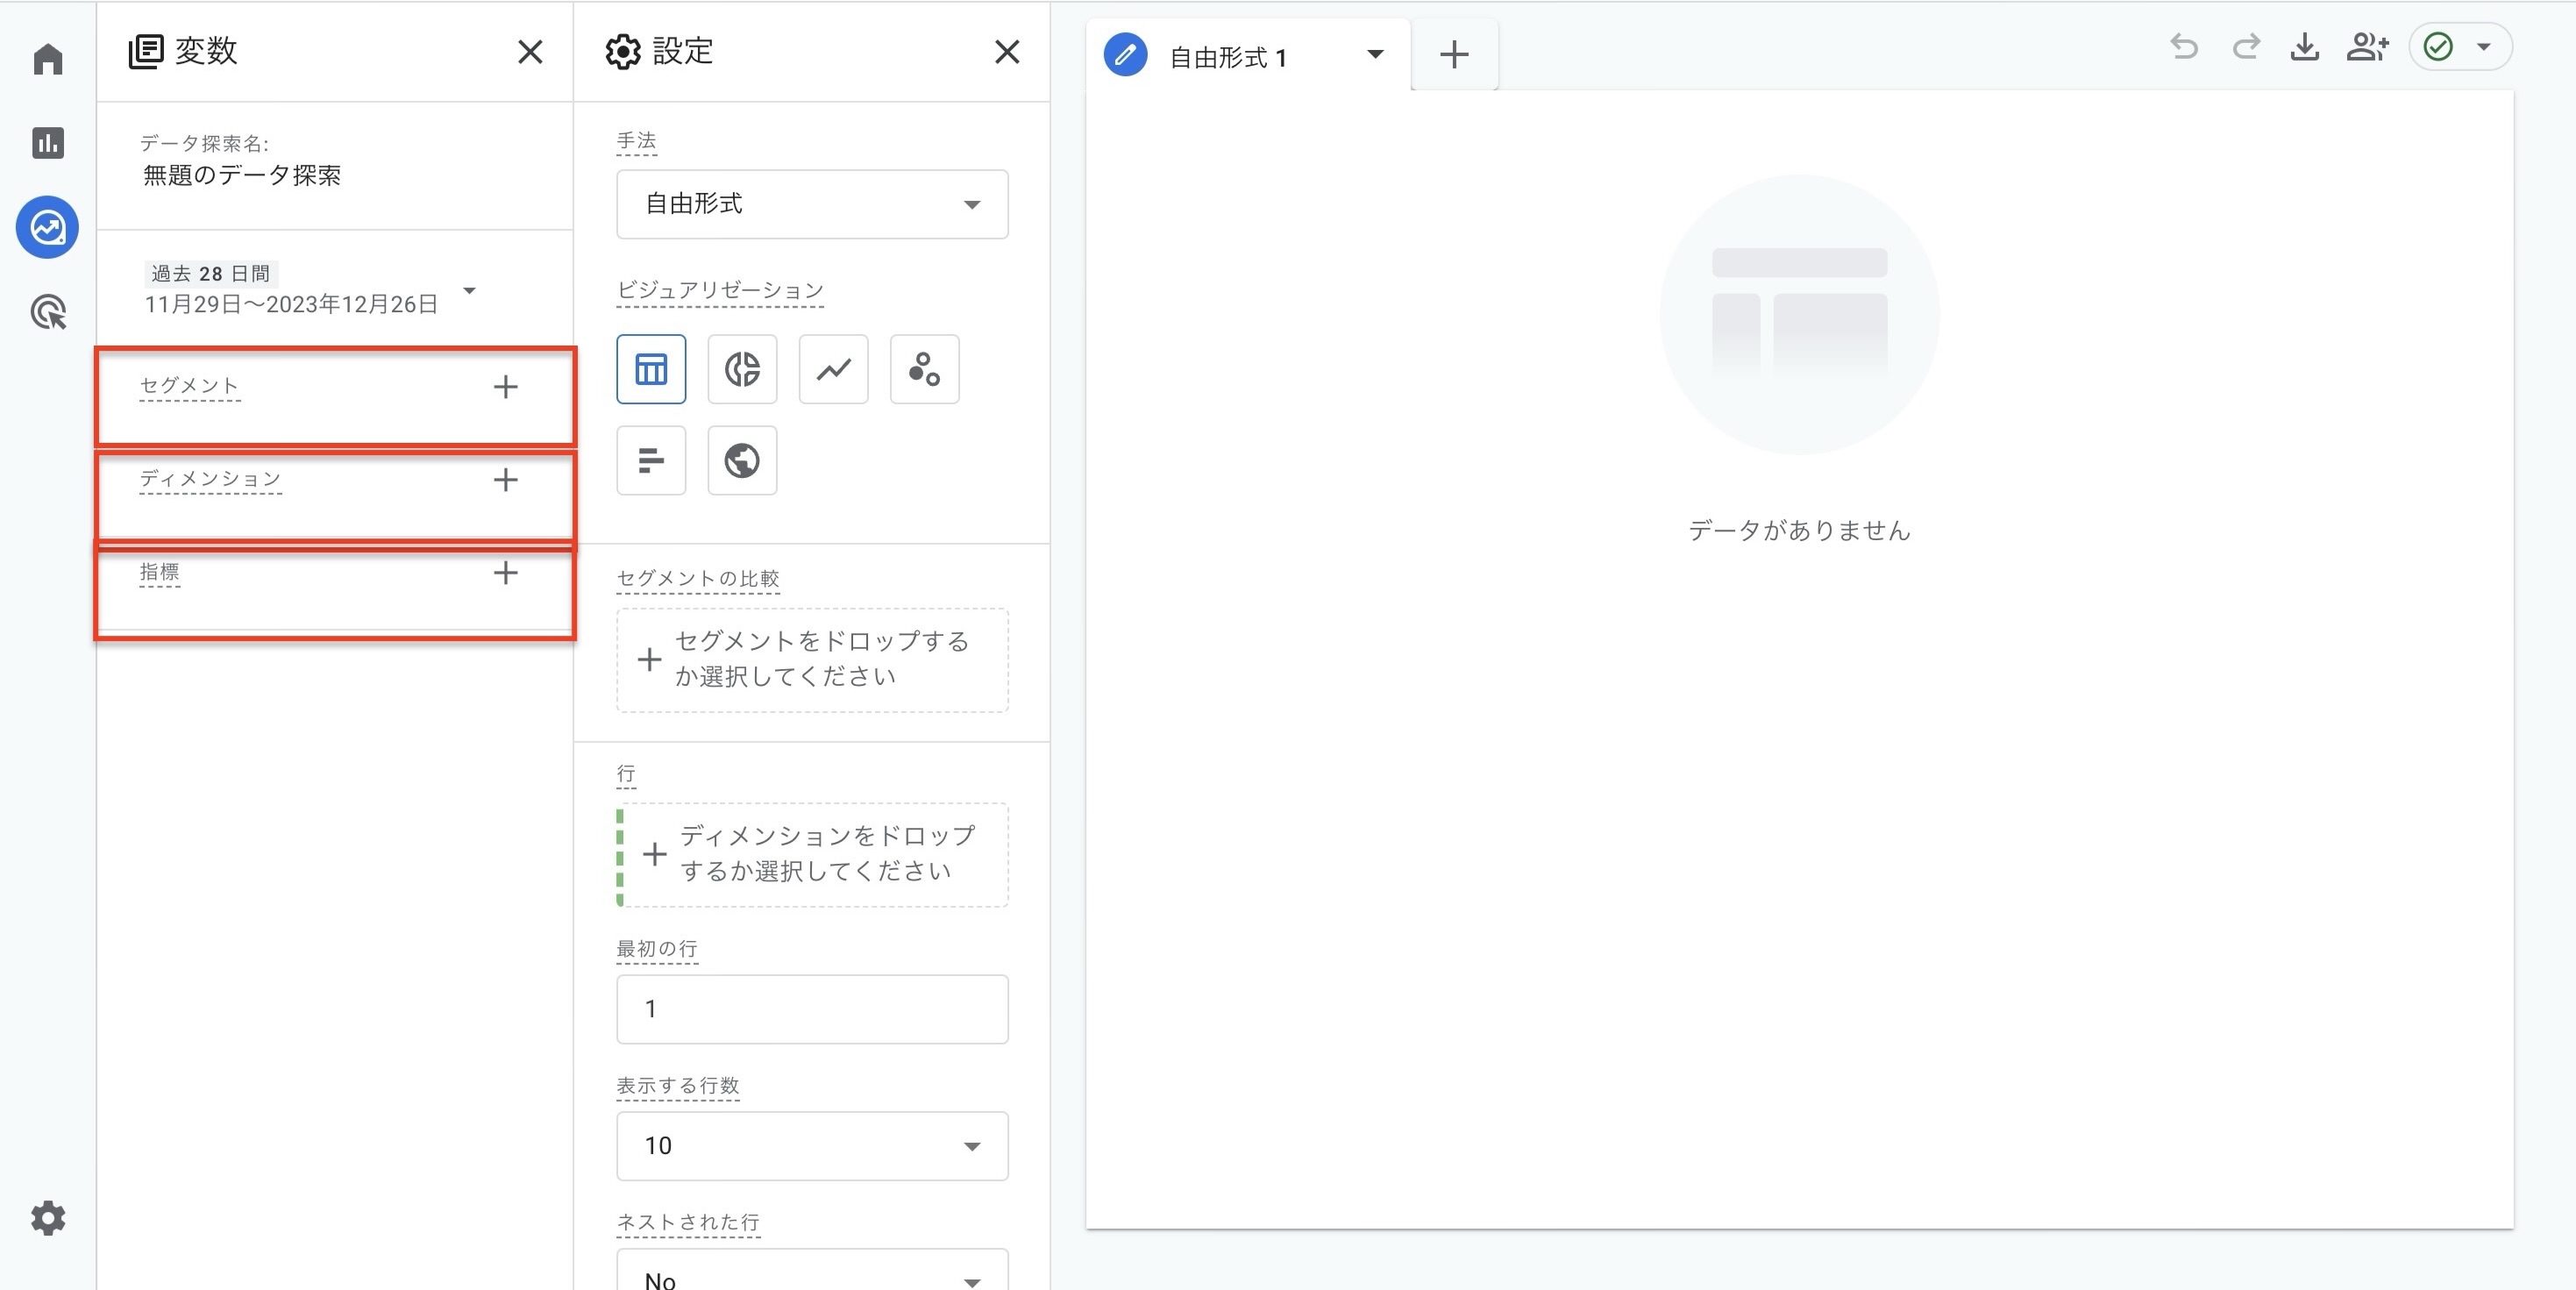The image size is (2576, 1290).
Task: Pick the line chart visualization
Action: [x=833, y=369]
